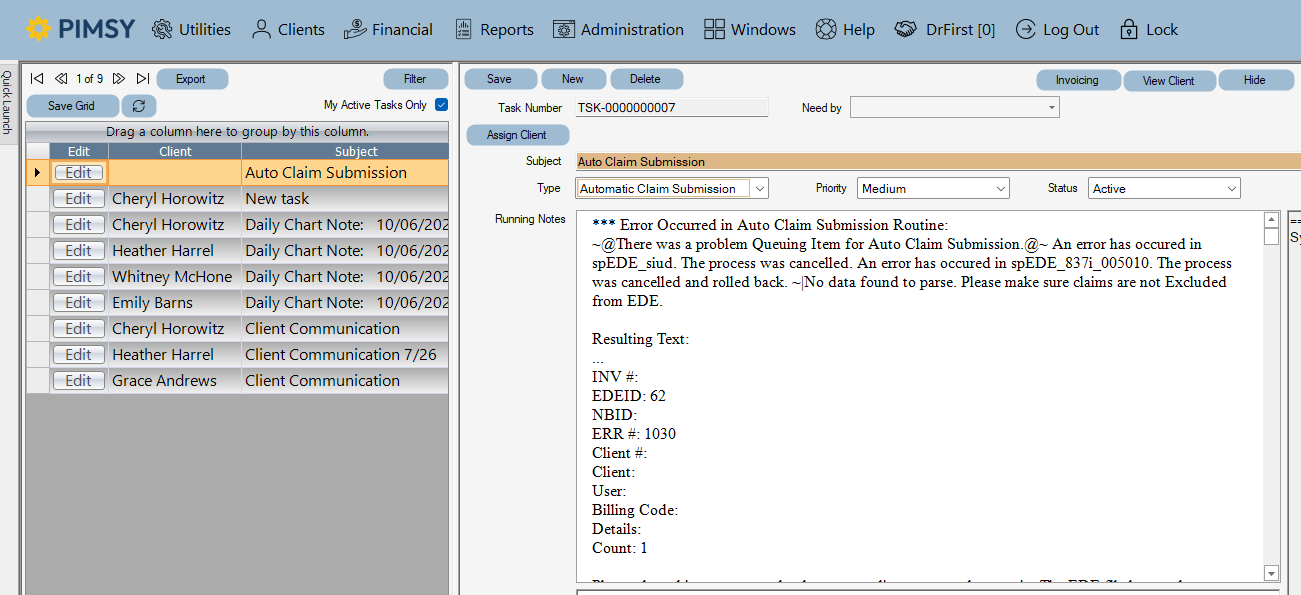Screen dimensions: 1301x595
Task: Uncheck My Active Tasks Only
Action: pyautogui.click(x=440, y=104)
